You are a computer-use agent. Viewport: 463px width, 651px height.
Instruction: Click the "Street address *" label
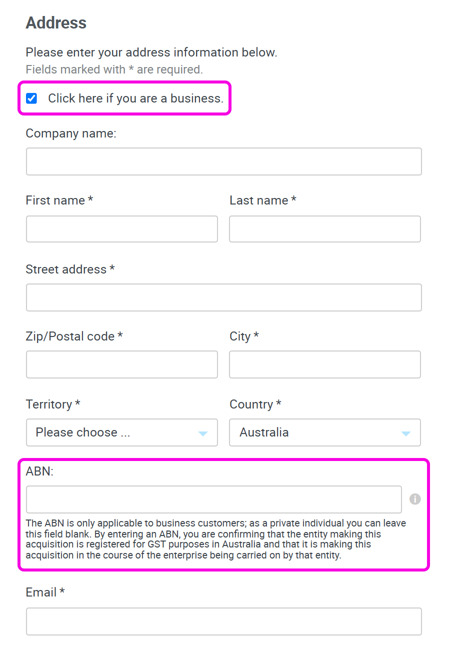click(x=70, y=269)
